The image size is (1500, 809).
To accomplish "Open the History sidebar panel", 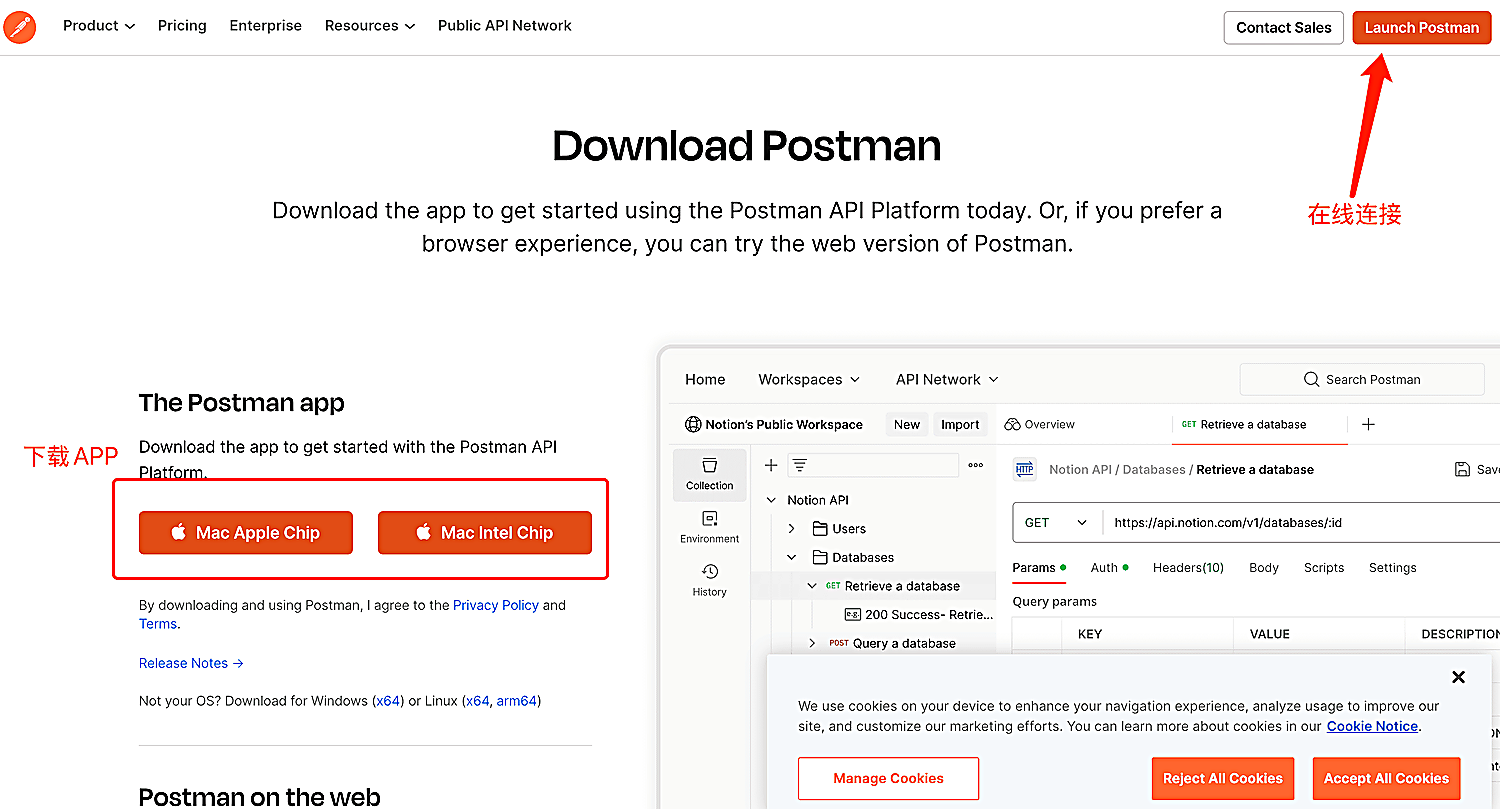I will tap(710, 580).
